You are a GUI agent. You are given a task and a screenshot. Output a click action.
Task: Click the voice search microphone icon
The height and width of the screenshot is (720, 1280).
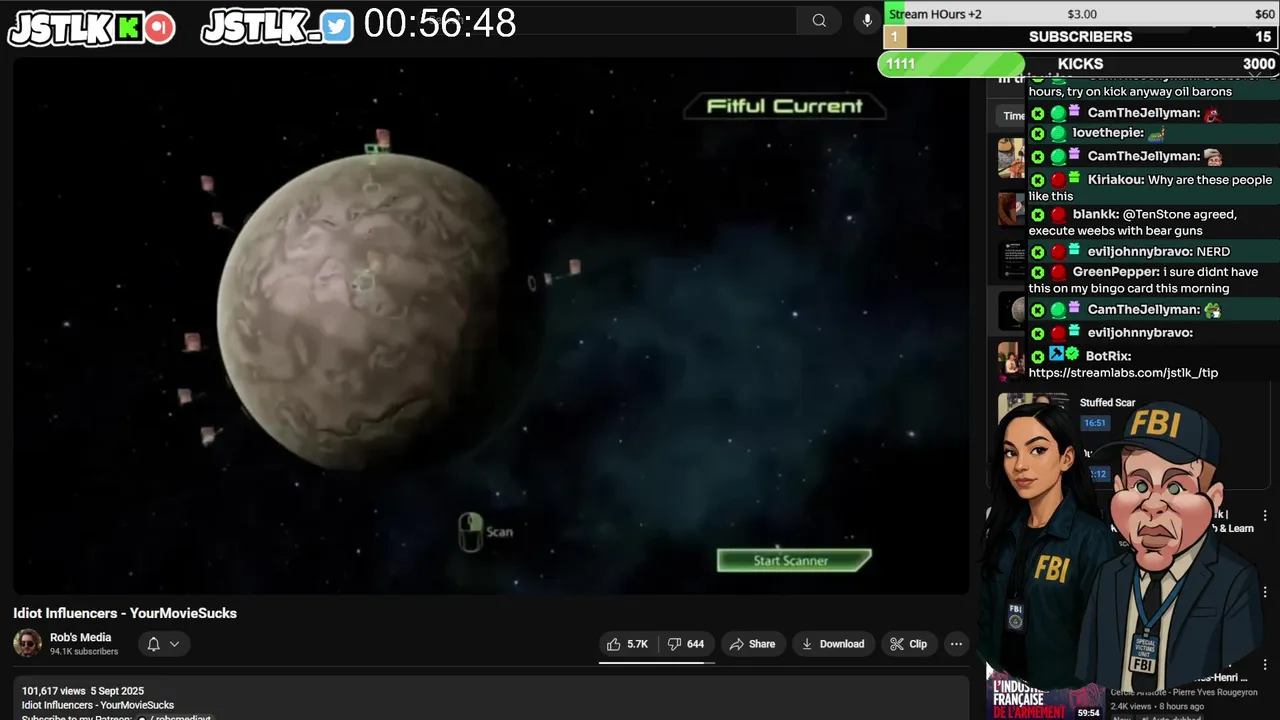[867, 20]
